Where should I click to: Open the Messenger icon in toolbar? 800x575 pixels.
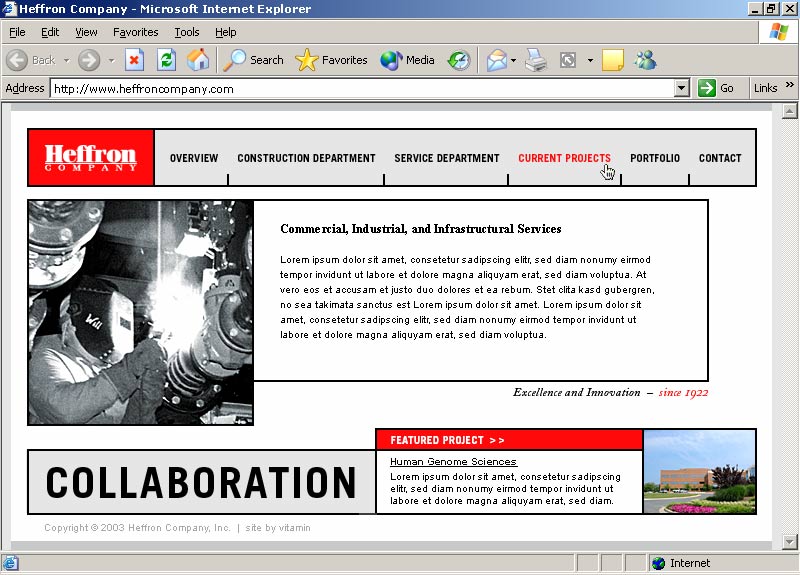point(645,60)
